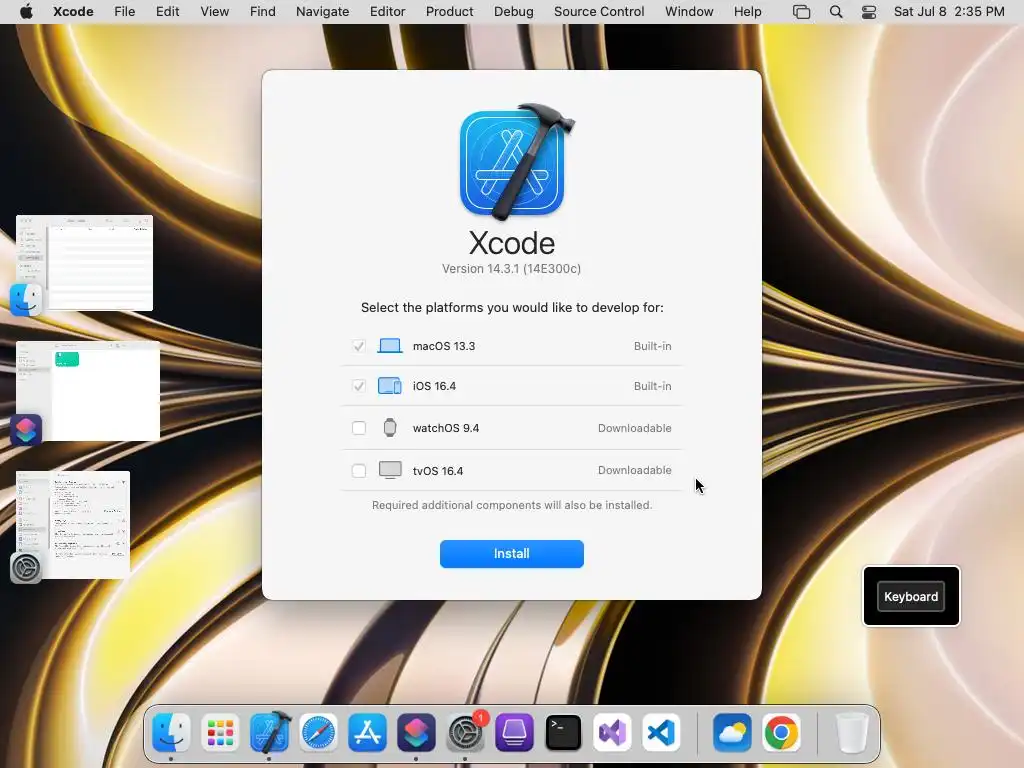
Task: Open the Window menu
Action: (689, 11)
